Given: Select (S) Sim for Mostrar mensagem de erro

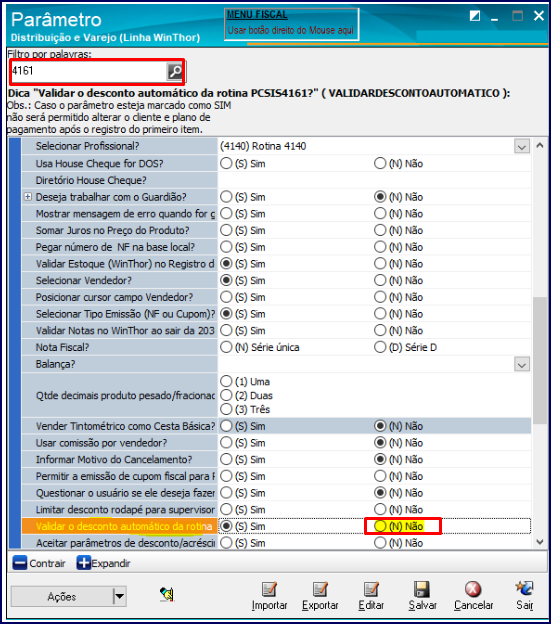Looking at the screenshot, I should coord(226,213).
